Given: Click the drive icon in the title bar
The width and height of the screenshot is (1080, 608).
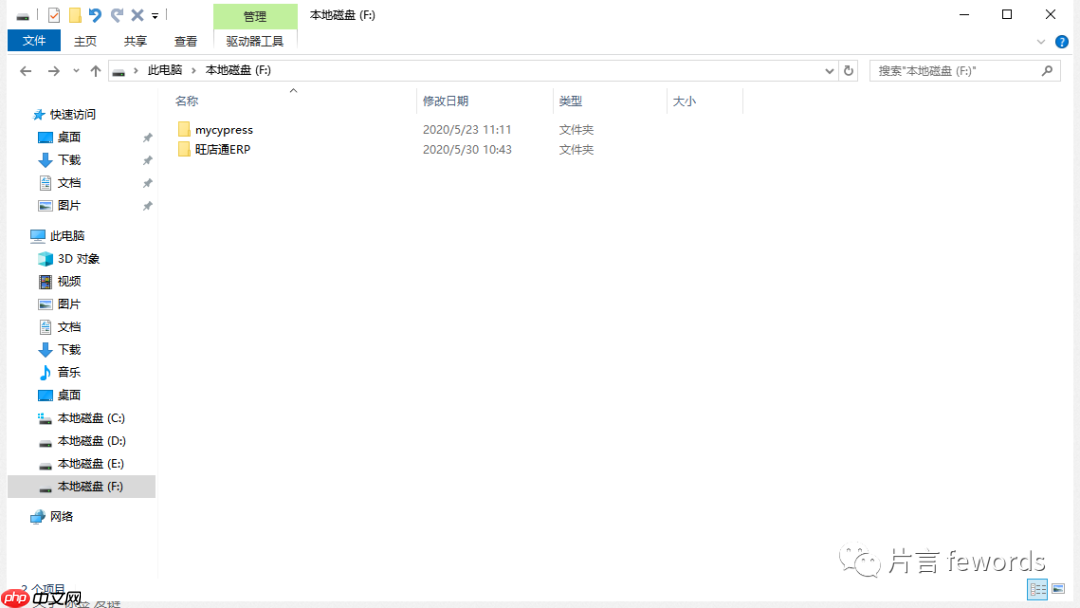Looking at the screenshot, I should point(23,16).
